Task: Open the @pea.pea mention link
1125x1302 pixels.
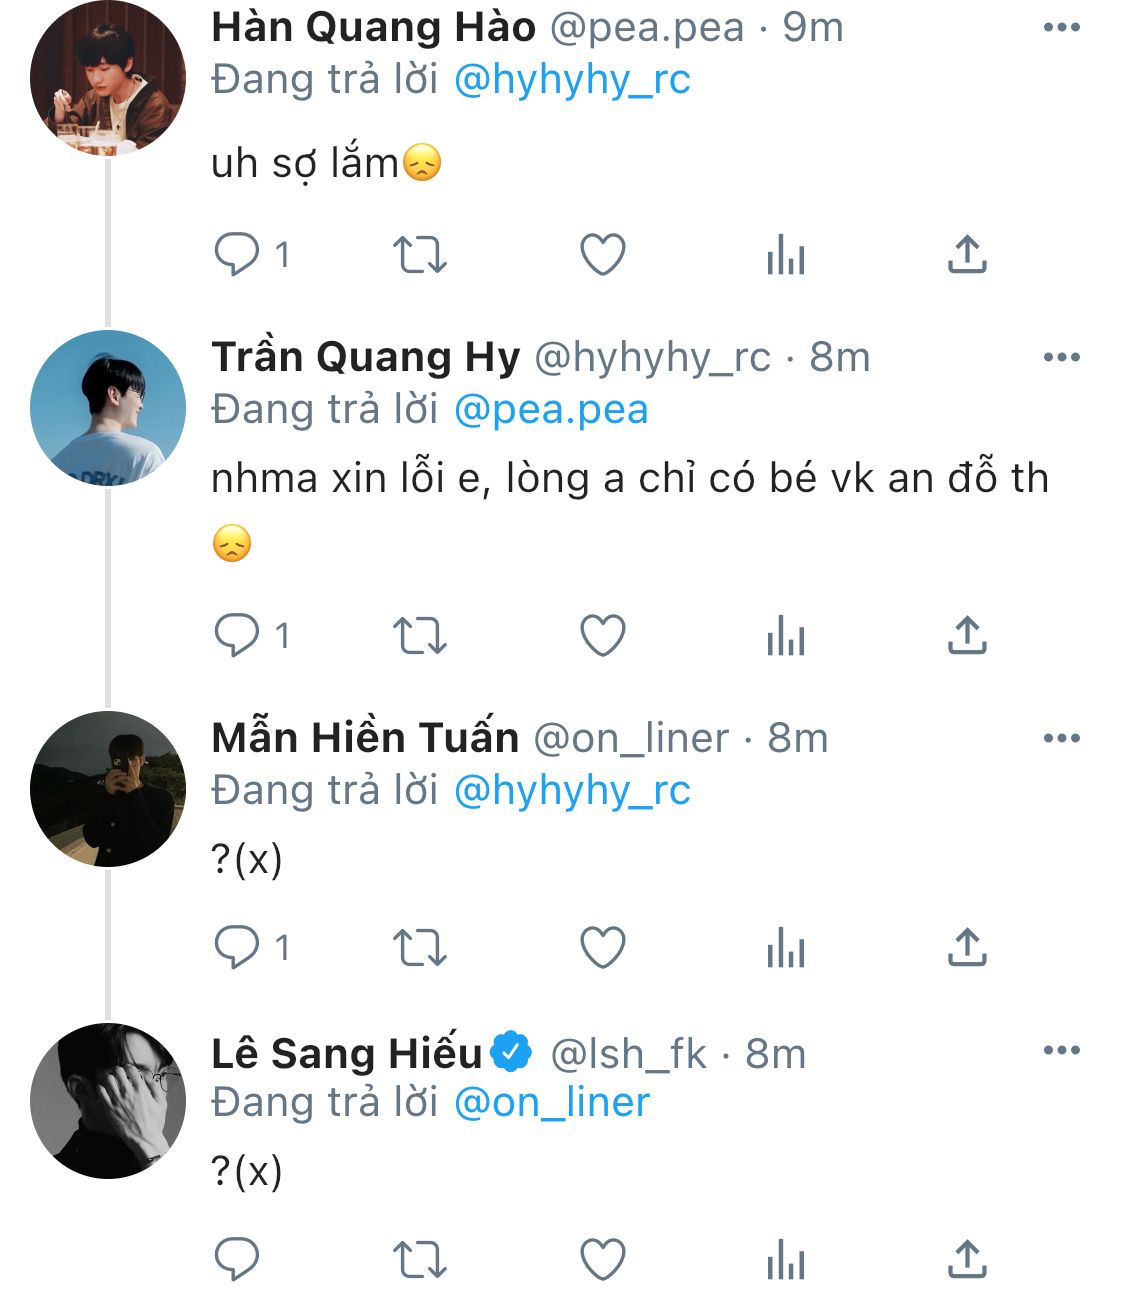Action: click(x=551, y=410)
